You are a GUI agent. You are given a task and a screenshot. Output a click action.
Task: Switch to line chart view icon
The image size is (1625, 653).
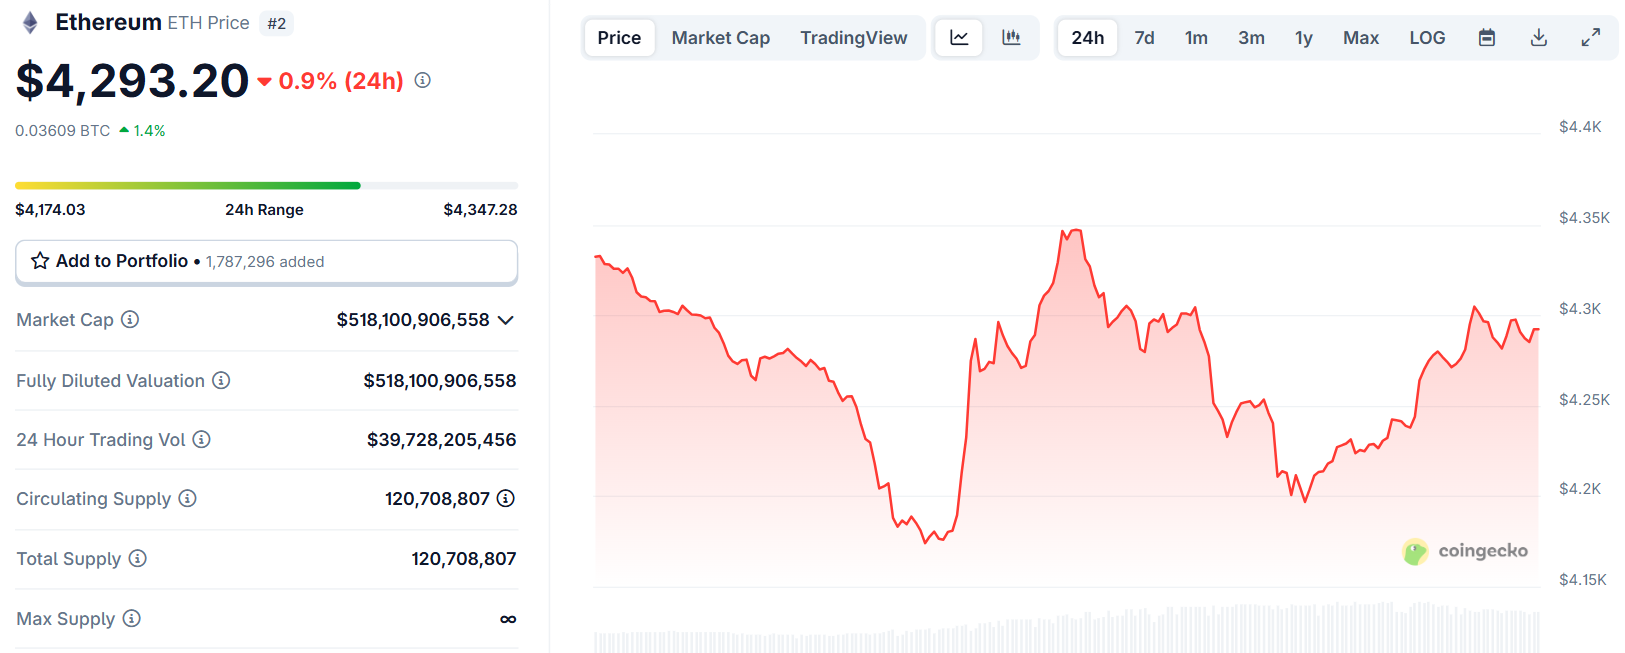[959, 38]
